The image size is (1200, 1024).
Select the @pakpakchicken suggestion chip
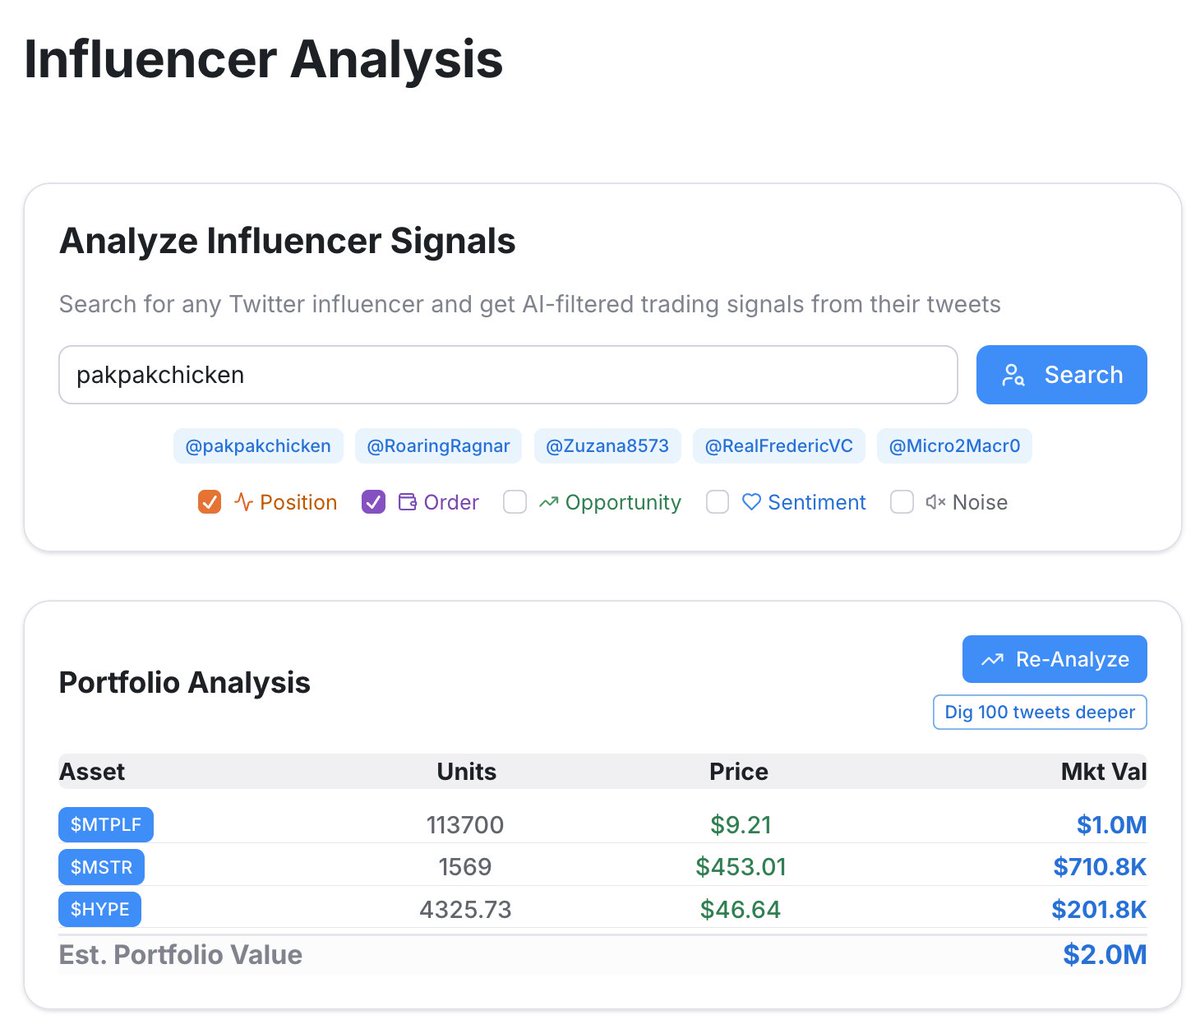click(258, 446)
